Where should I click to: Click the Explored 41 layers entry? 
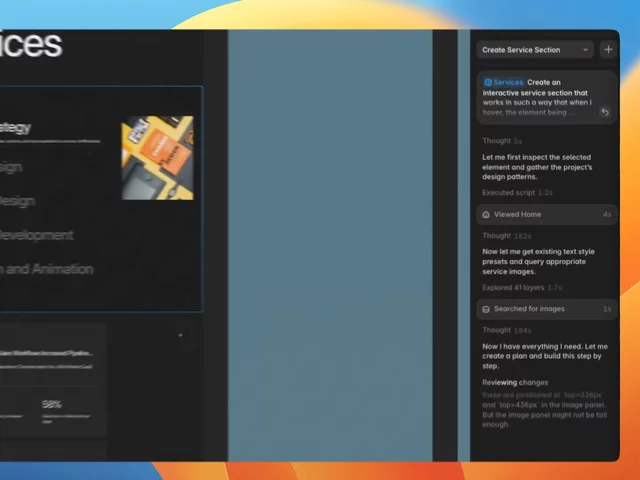point(522,288)
